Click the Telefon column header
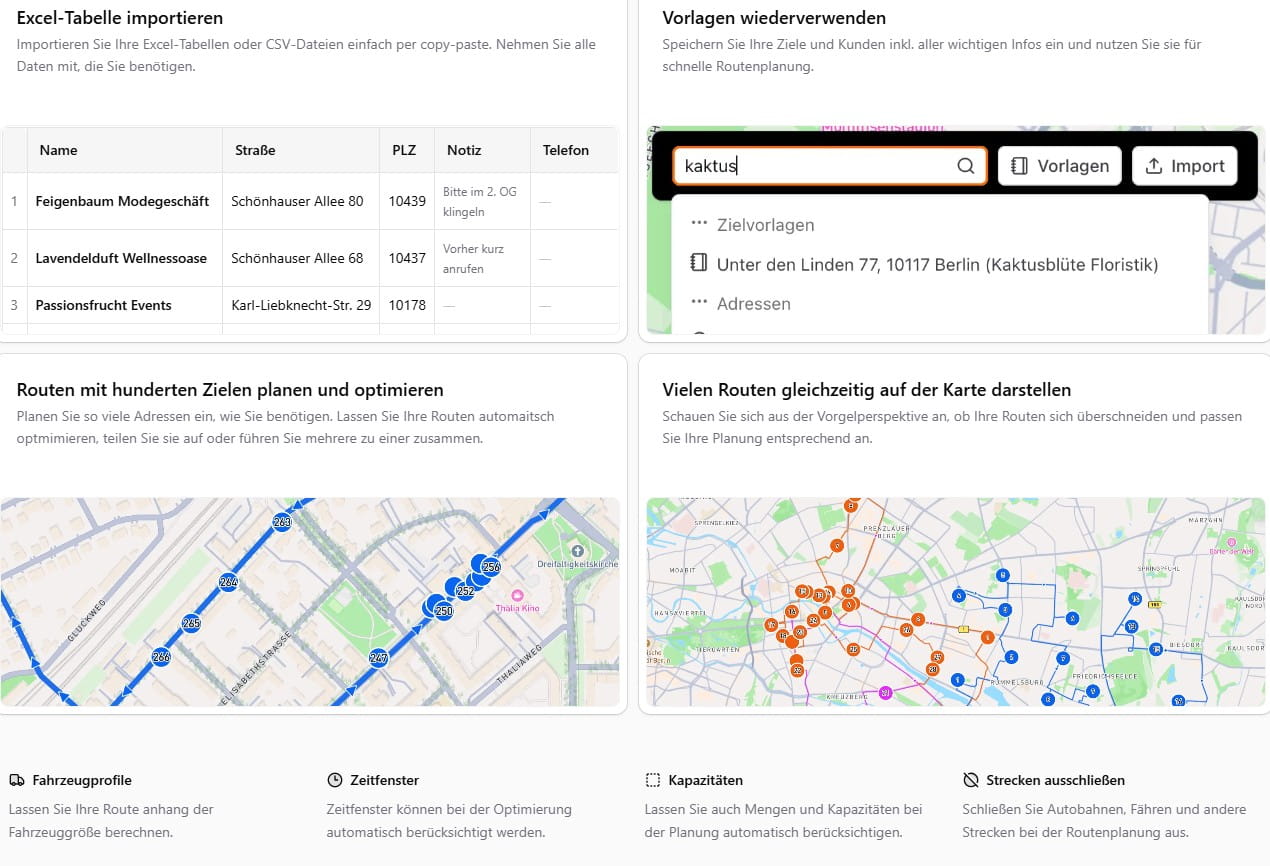The width and height of the screenshot is (1270, 866). click(574, 150)
